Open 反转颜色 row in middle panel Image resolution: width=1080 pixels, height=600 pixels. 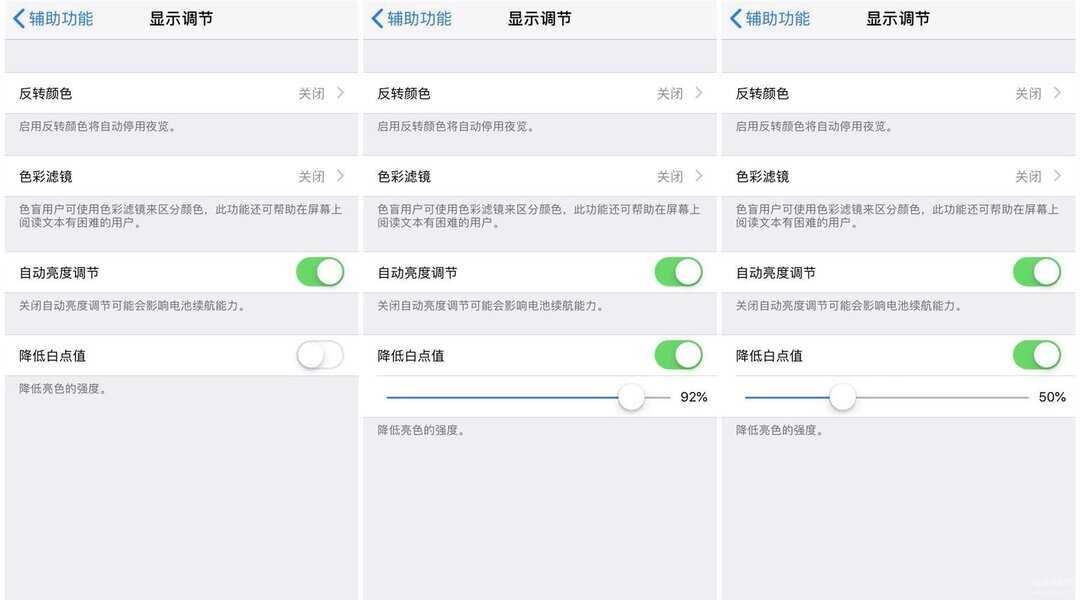540,93
